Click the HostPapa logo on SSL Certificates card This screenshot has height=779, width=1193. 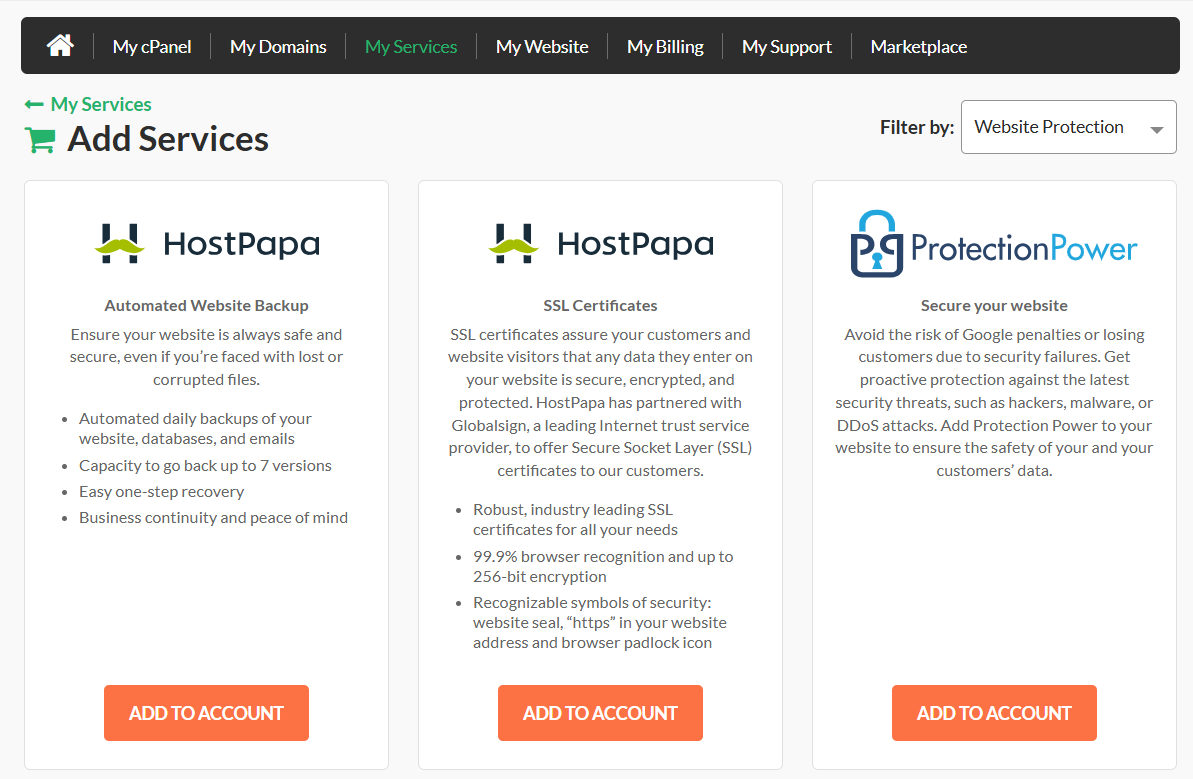pos(601,243)
